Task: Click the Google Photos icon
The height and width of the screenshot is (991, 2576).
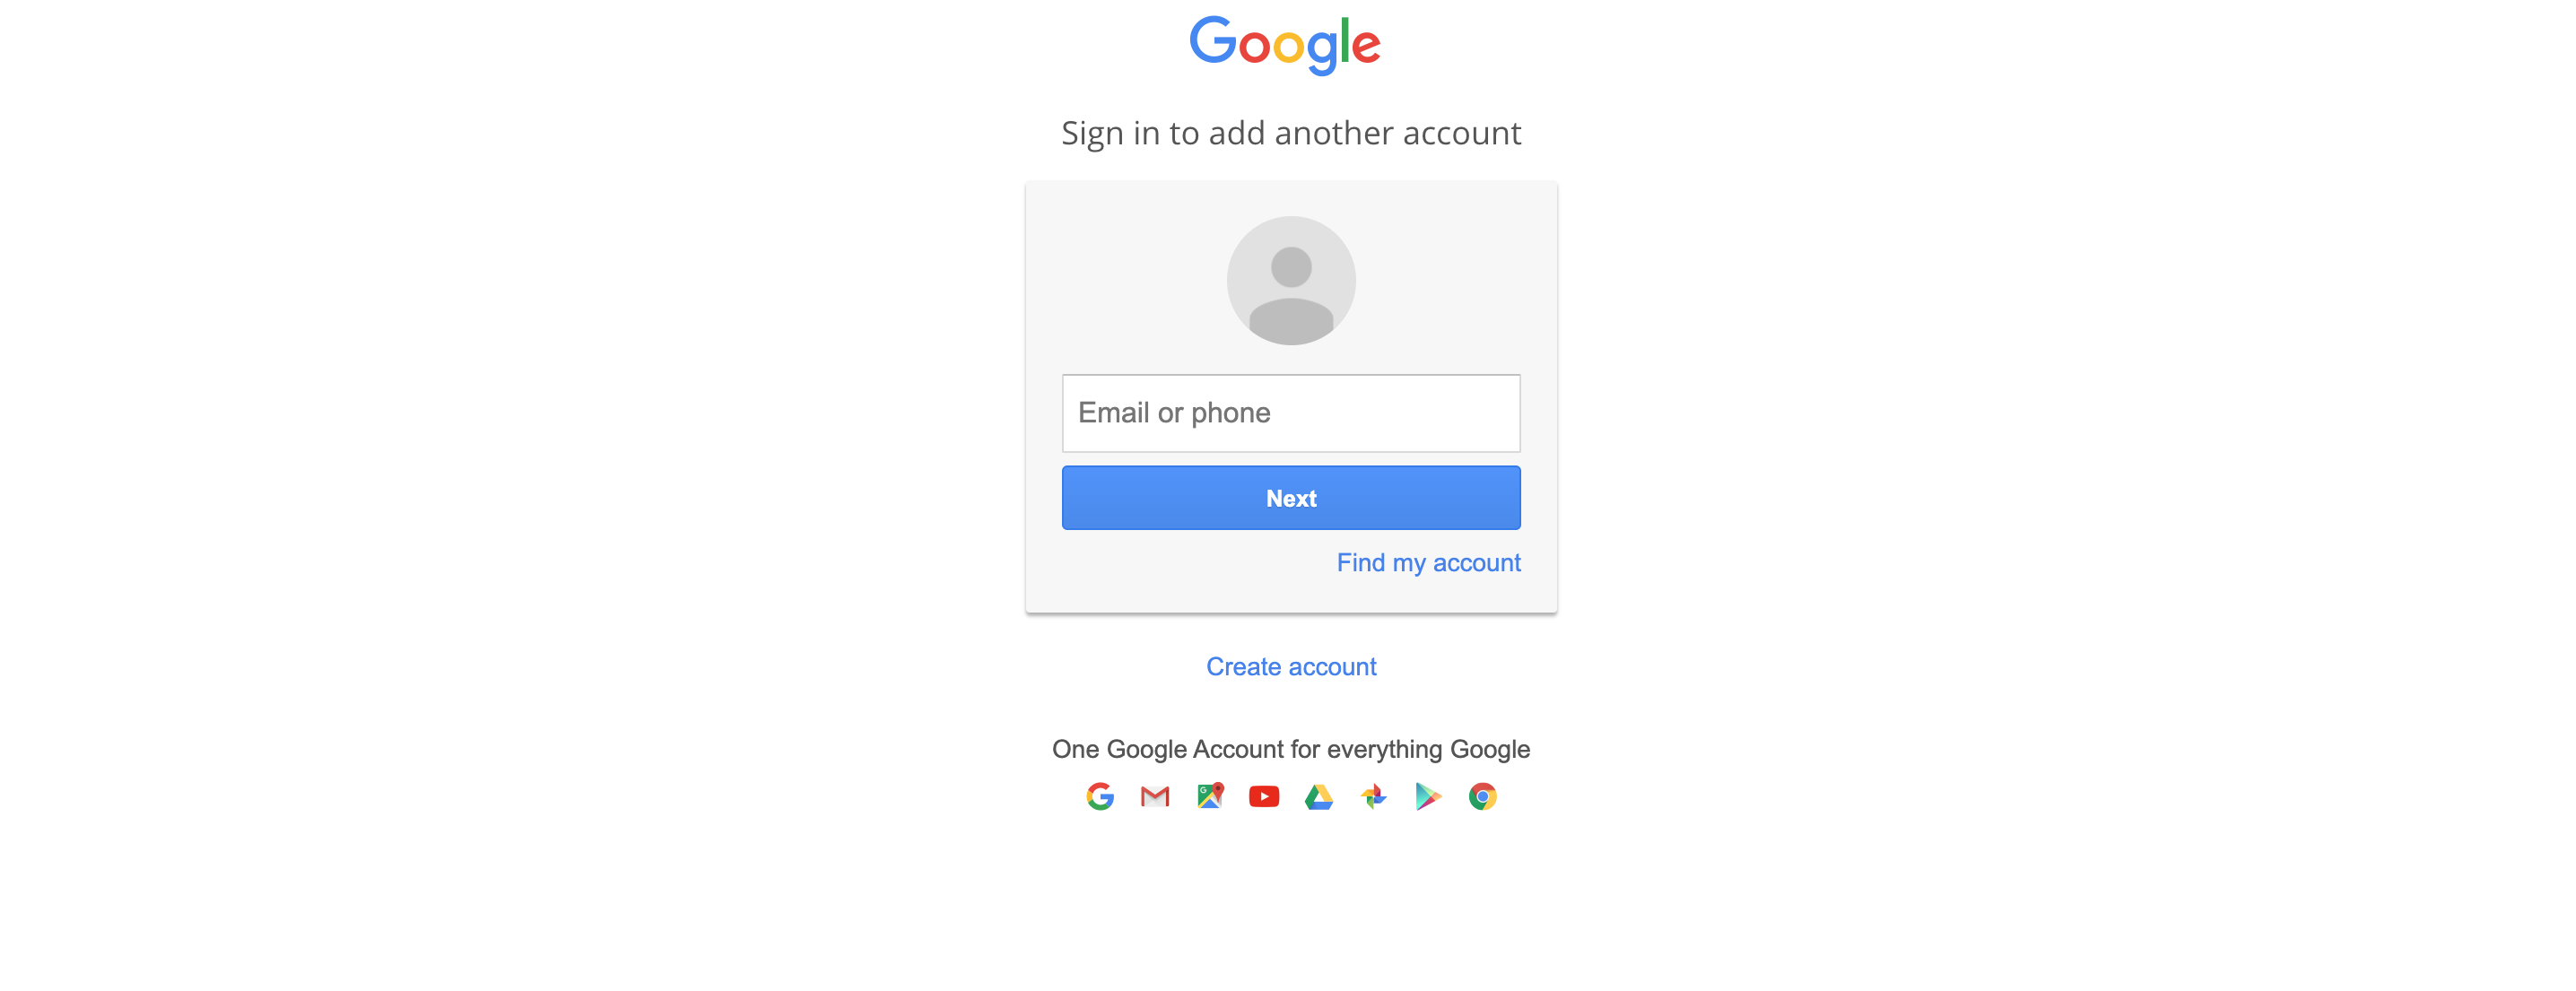Action: click(x=1371, y=797)
